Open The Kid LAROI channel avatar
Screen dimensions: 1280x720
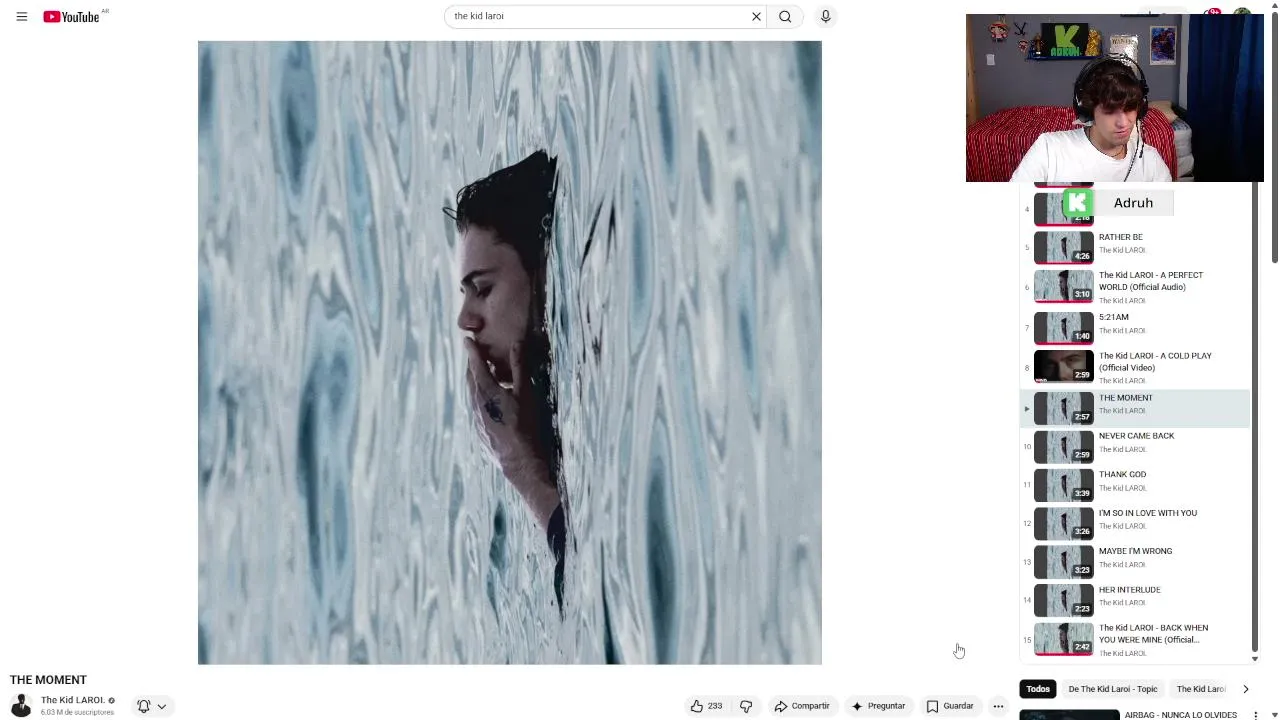click(21, 705)
